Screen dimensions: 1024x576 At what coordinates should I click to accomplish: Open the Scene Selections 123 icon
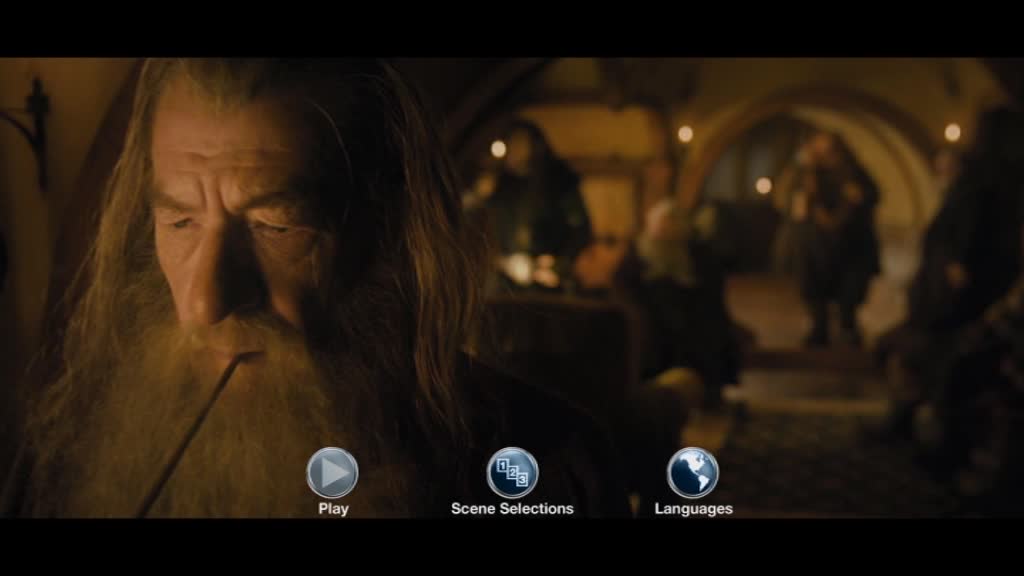click(513, 473)
